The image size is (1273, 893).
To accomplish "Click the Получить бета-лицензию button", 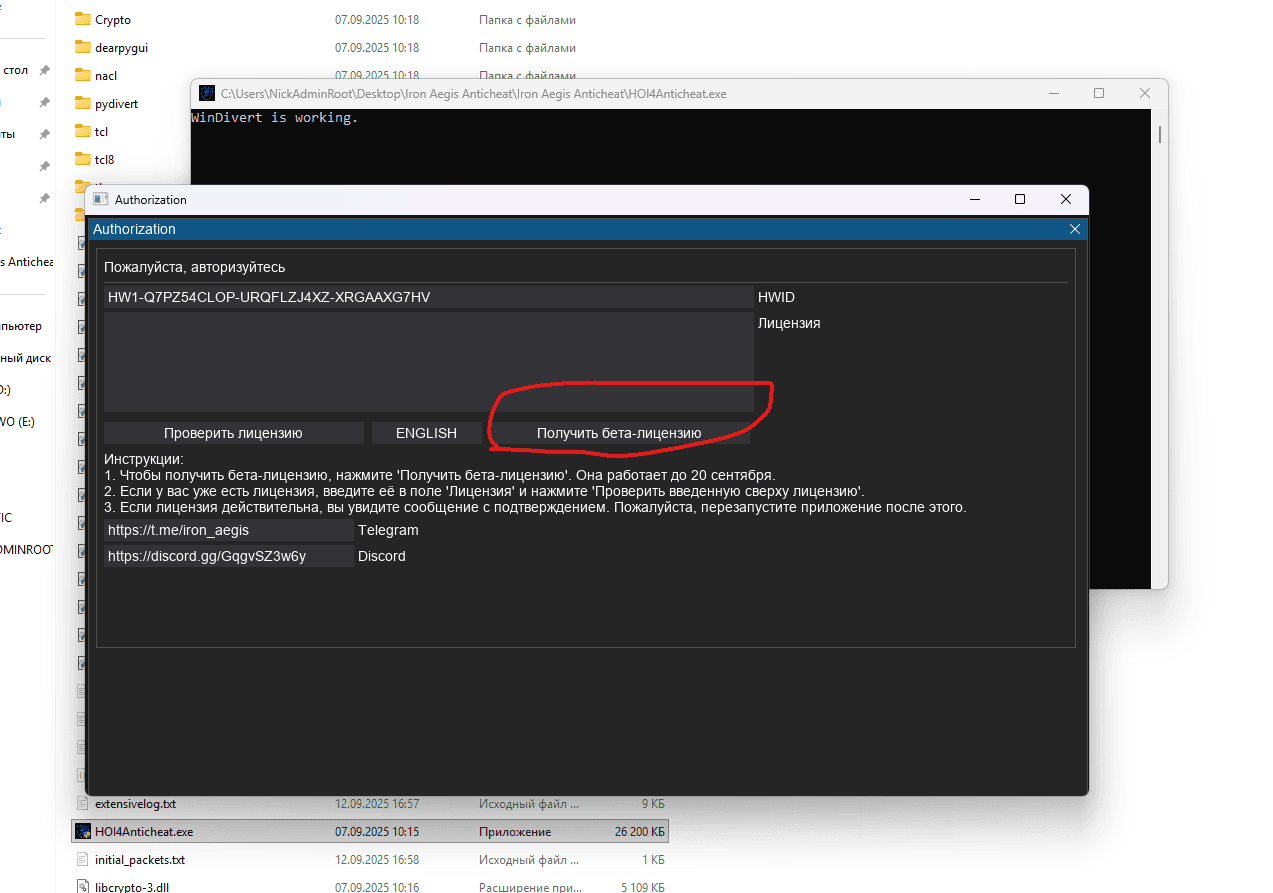I will (620, 432).
